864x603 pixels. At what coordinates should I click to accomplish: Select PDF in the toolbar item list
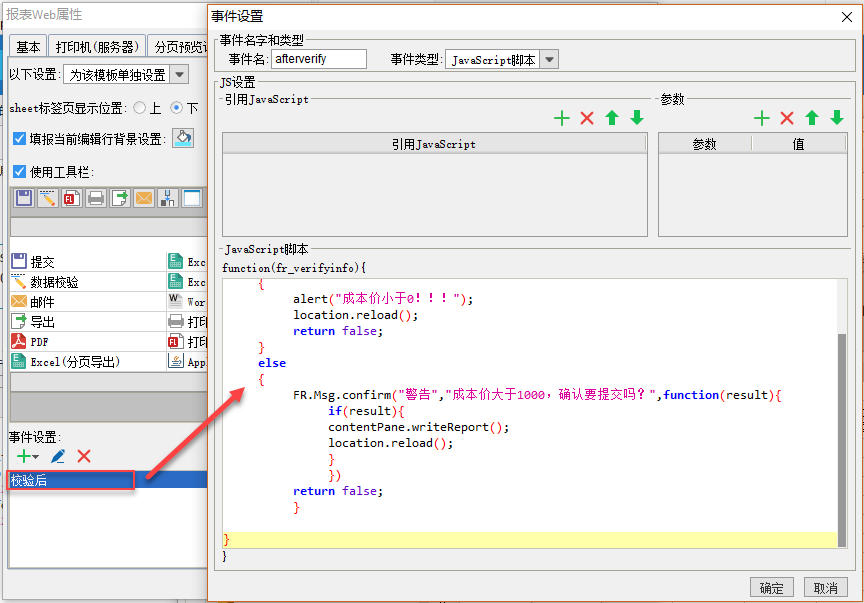88,341
